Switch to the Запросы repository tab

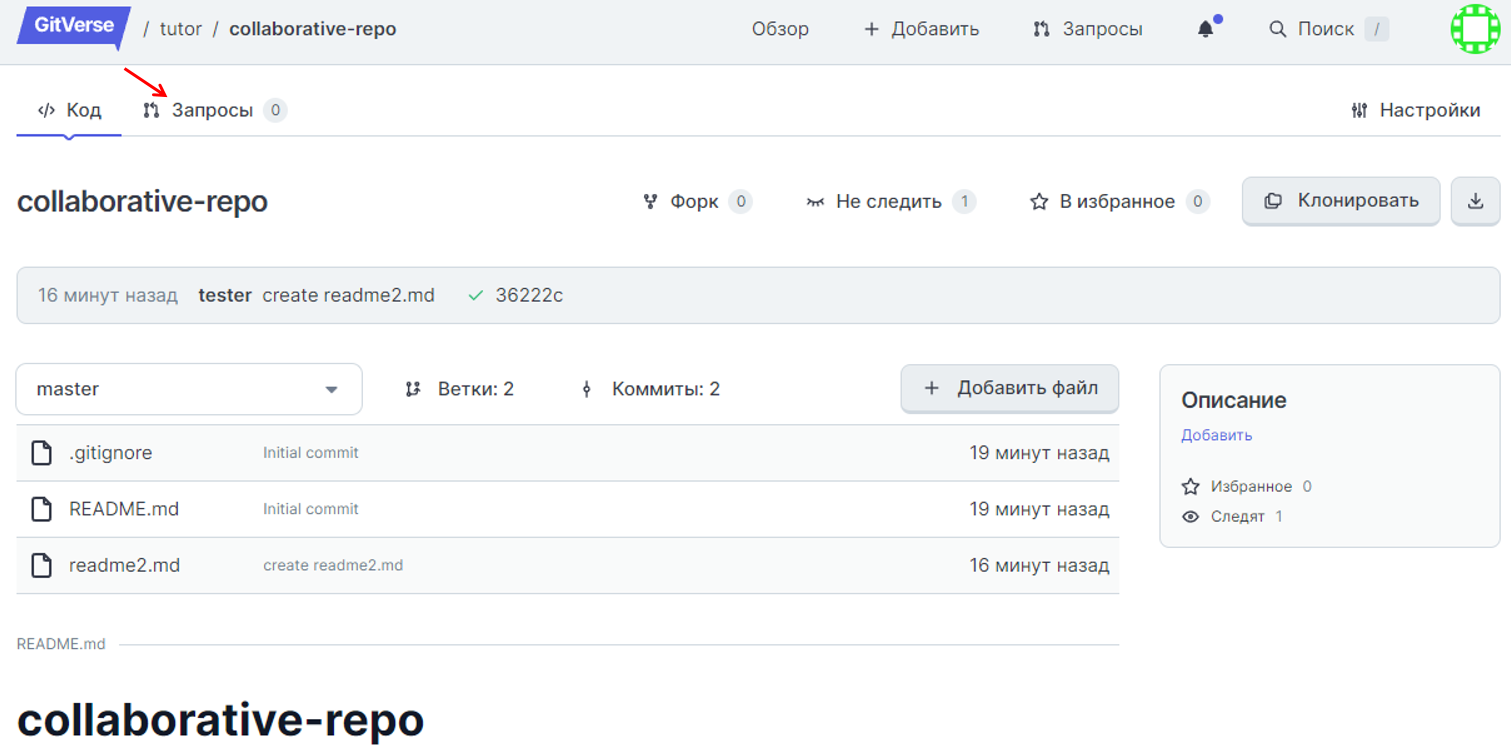coord(213,110)
